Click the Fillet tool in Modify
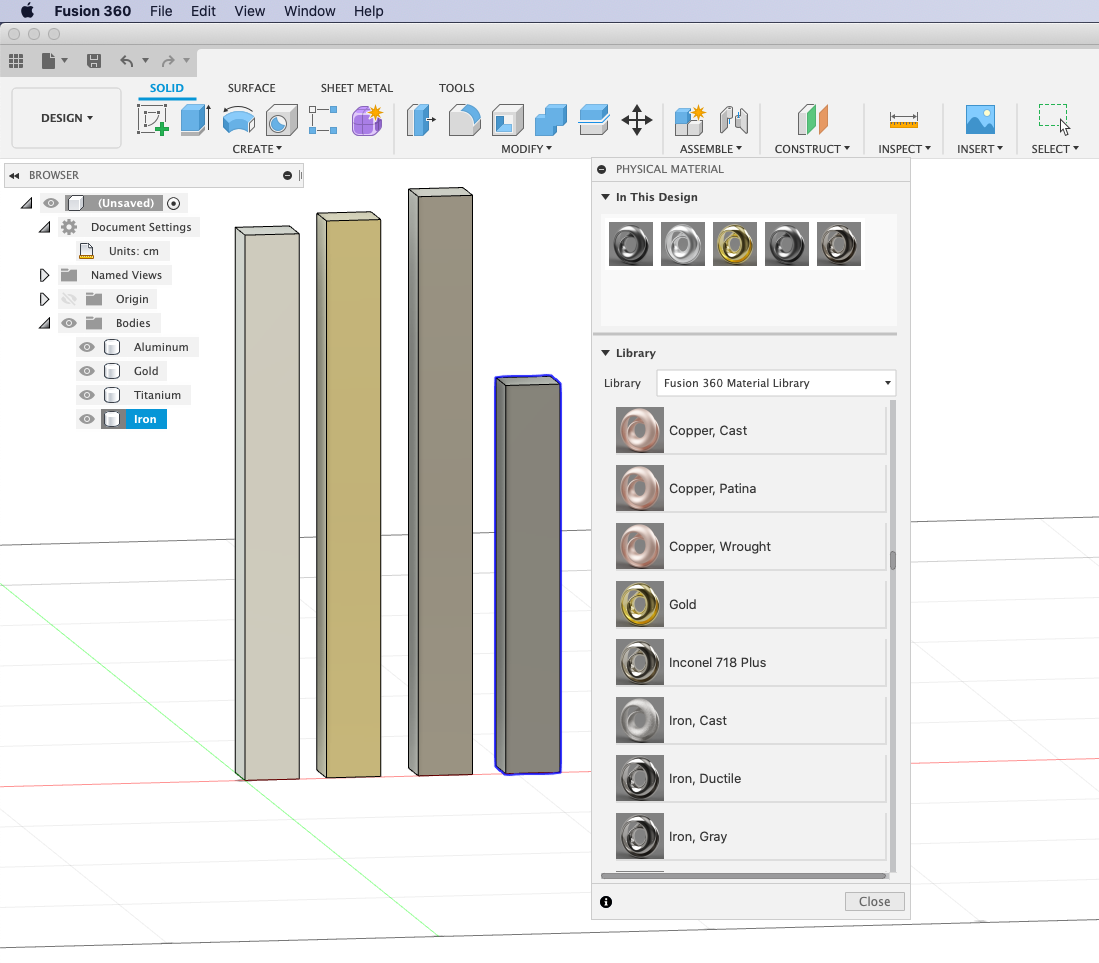The image size is (1099, 963). coord(464,120)
